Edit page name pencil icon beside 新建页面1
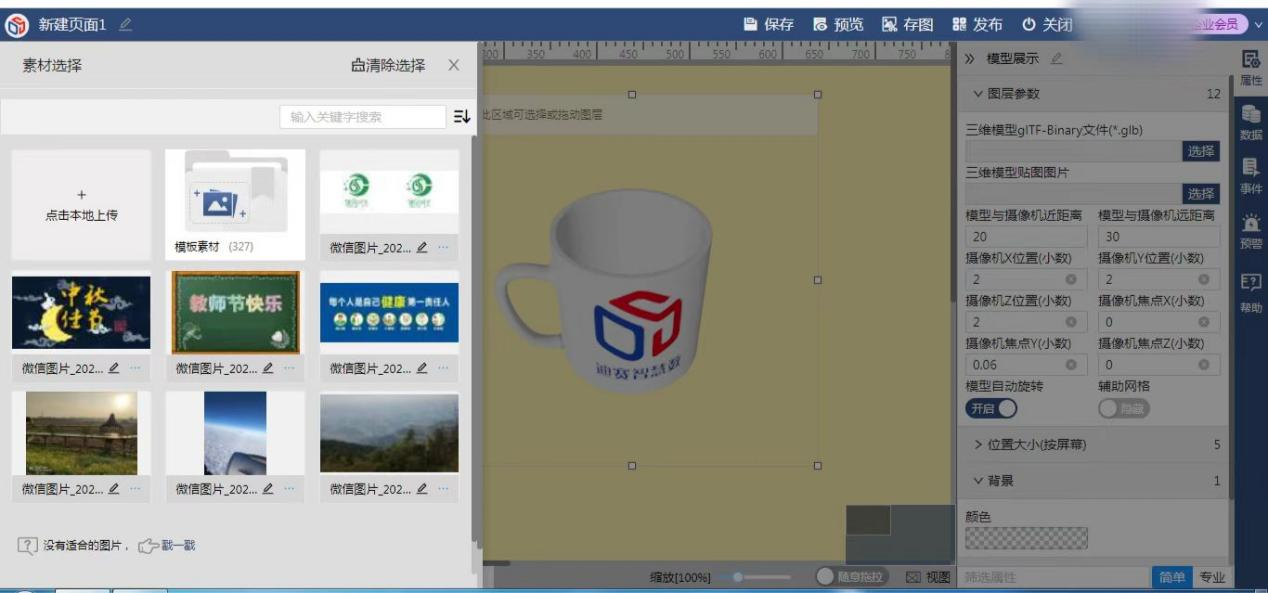 tap(125, 24)
